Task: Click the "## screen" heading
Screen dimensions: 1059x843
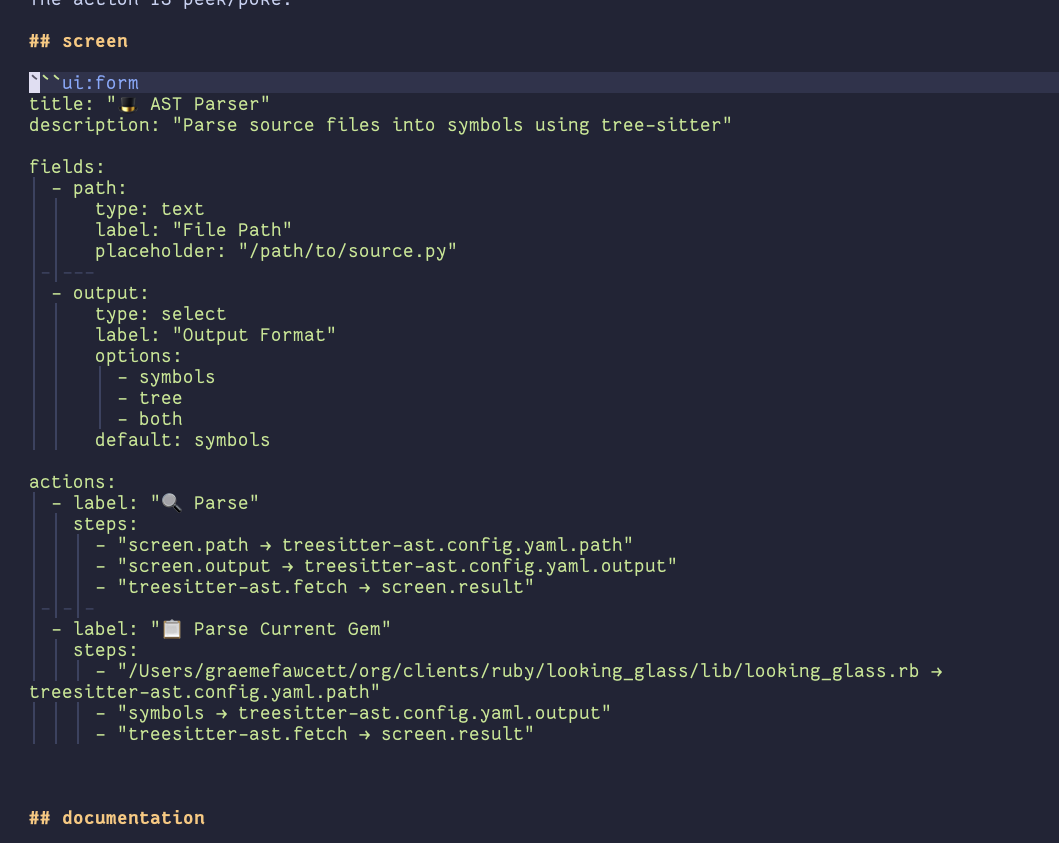Action: (x=78, y=41)
